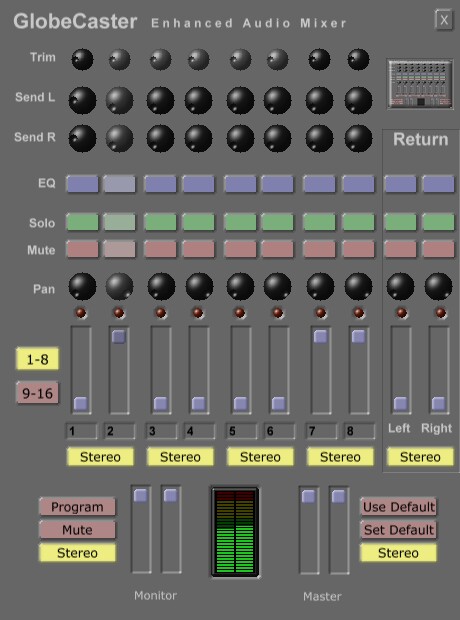Click the Pan knob for Return Left
Screen dimensions: 460x620
[x=400, y=286]
